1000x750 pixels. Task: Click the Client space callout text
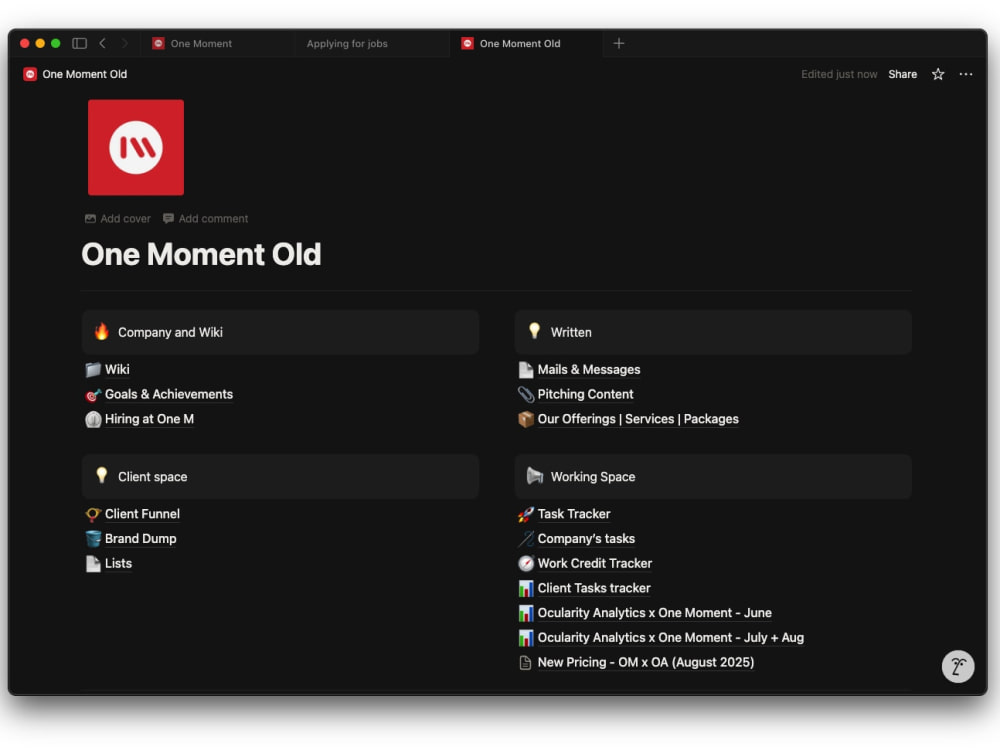pos(152,476)
